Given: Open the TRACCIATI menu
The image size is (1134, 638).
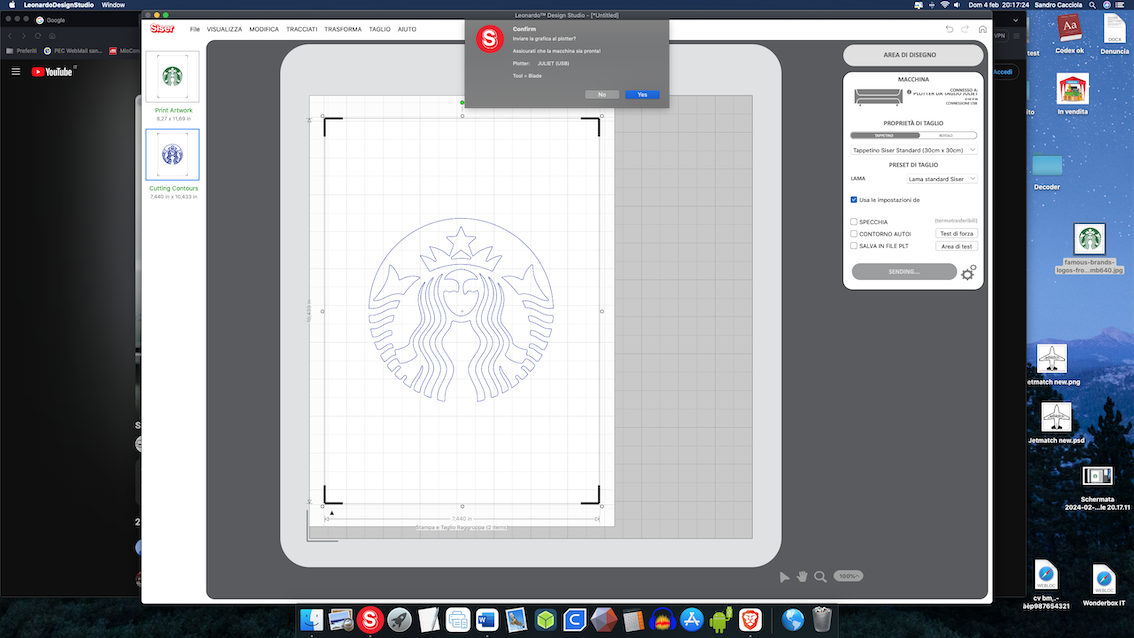Looking at the screenshot, I should click(x=302, y=30).
